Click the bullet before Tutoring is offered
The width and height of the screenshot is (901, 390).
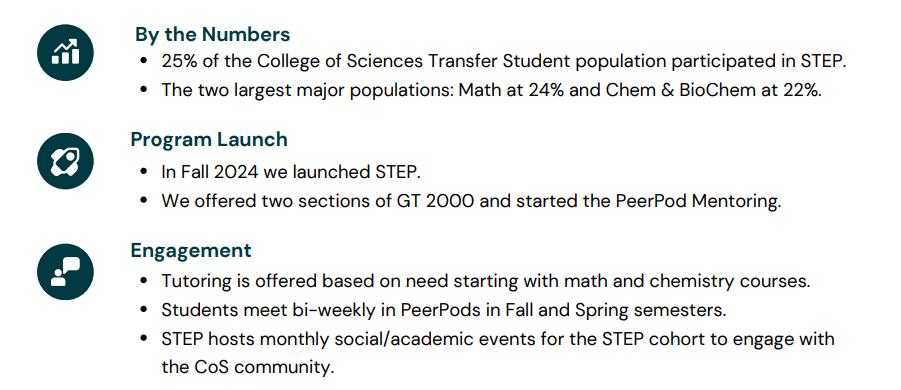(144, 282)
